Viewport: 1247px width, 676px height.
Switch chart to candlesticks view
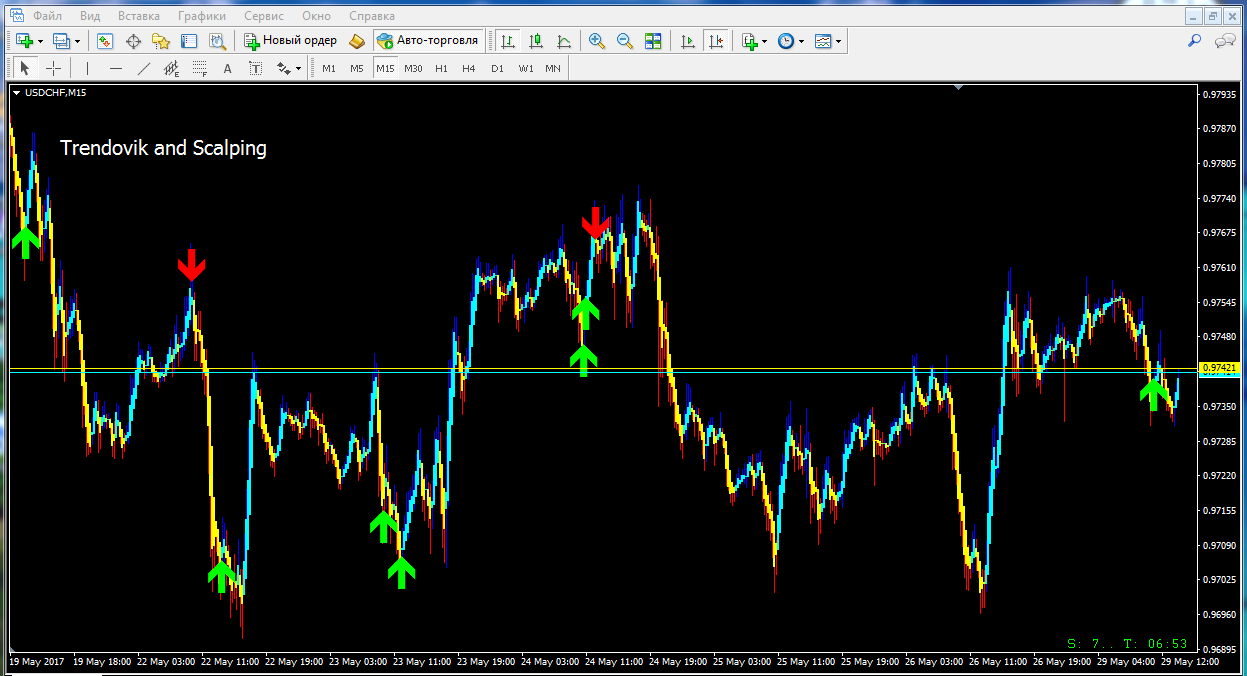click(536, 41)
